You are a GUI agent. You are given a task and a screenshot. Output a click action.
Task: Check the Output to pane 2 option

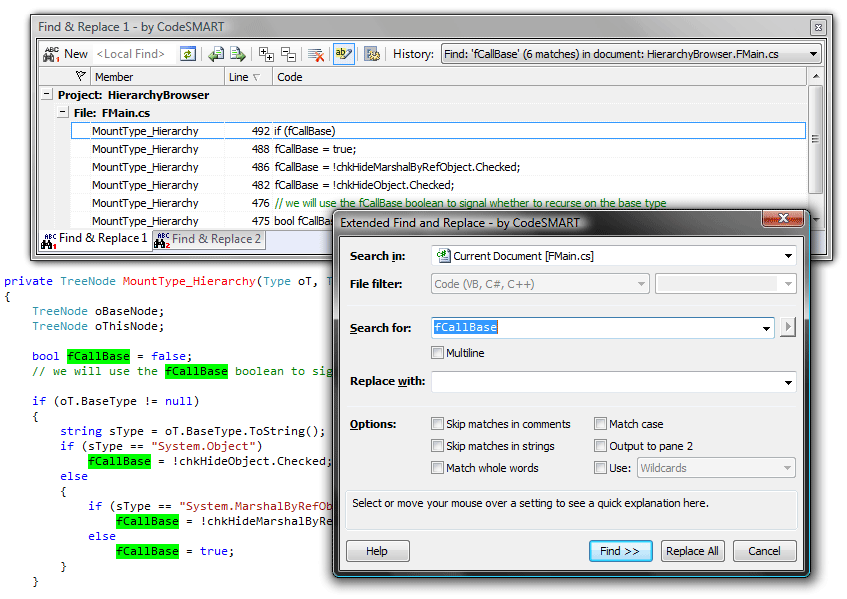(600, 446)
